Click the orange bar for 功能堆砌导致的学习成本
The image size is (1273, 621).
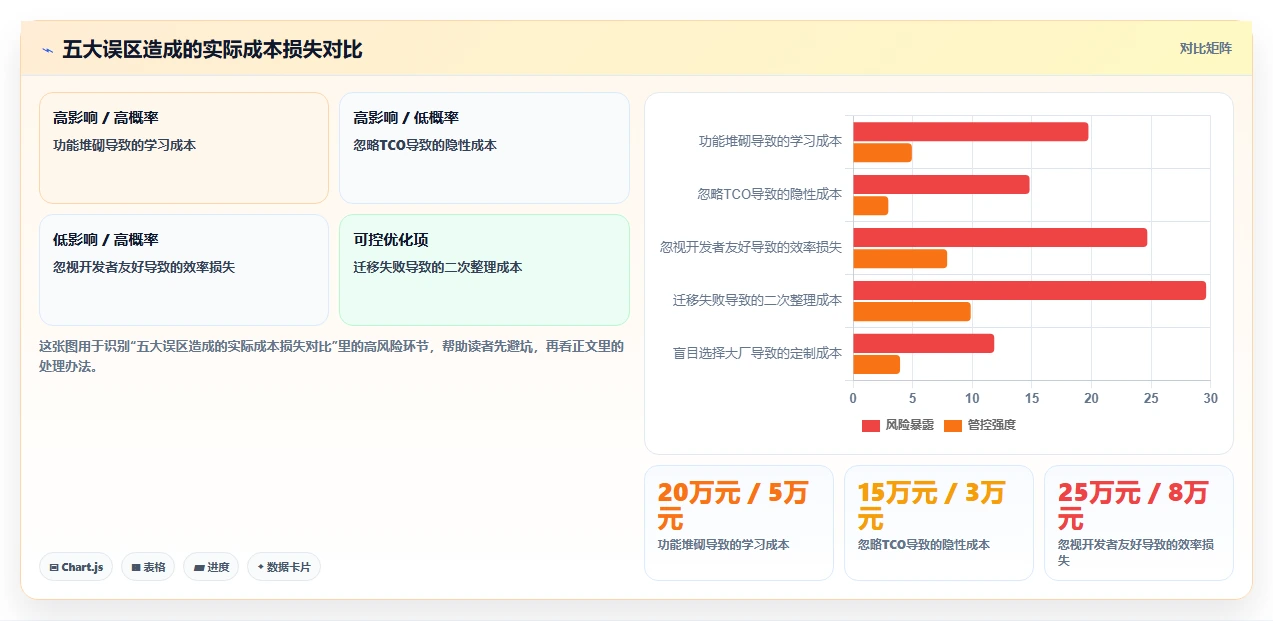pyautogui.click(x=882, y=153)
